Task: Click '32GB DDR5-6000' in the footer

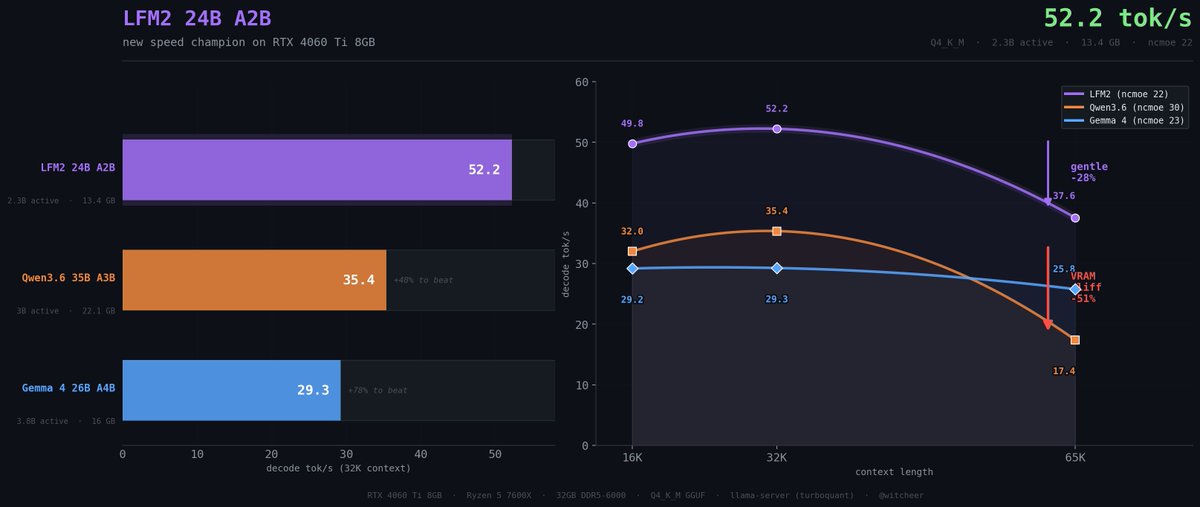Action: pos(589,494)
